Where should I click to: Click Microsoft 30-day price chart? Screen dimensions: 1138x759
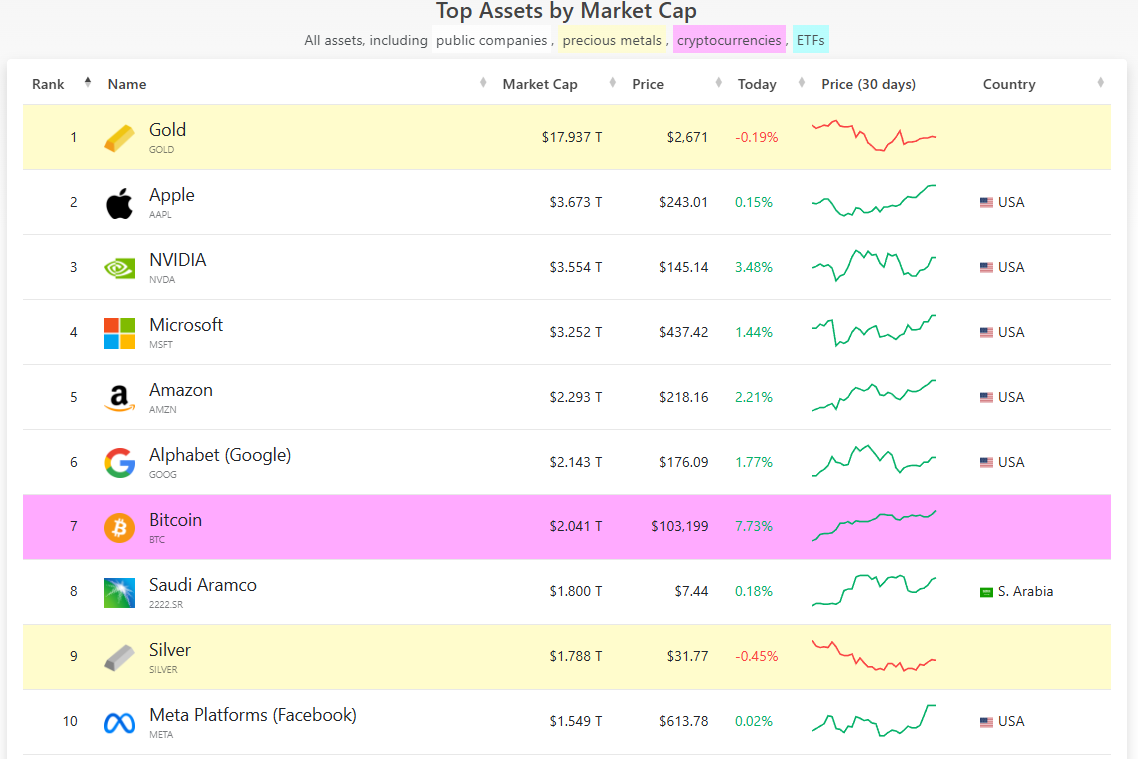874,331
